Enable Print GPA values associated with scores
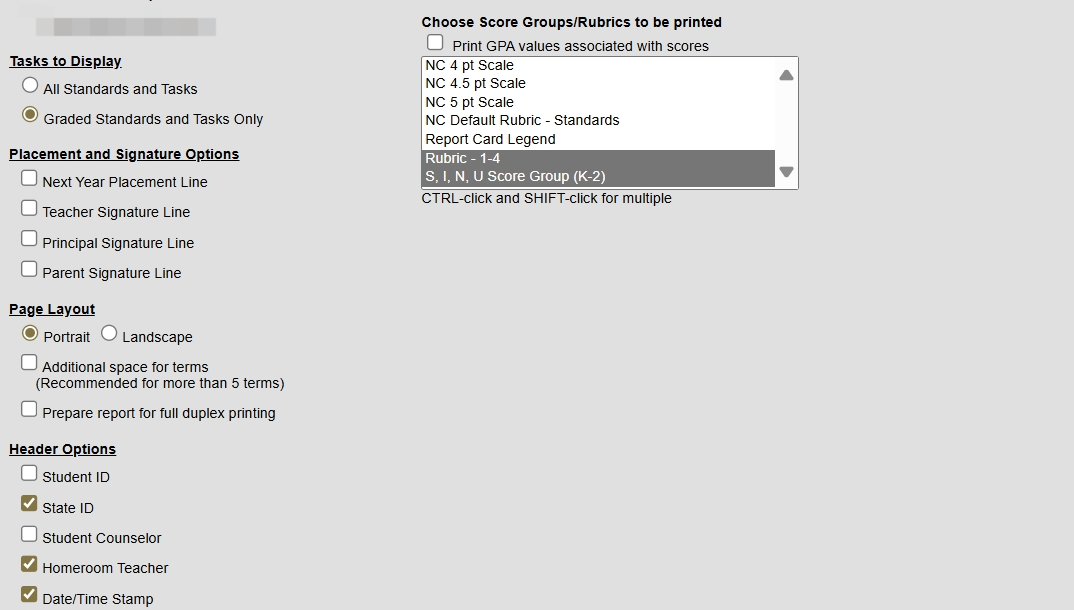This screenshot has width=1074, height=610. click(x=435, y=42)
